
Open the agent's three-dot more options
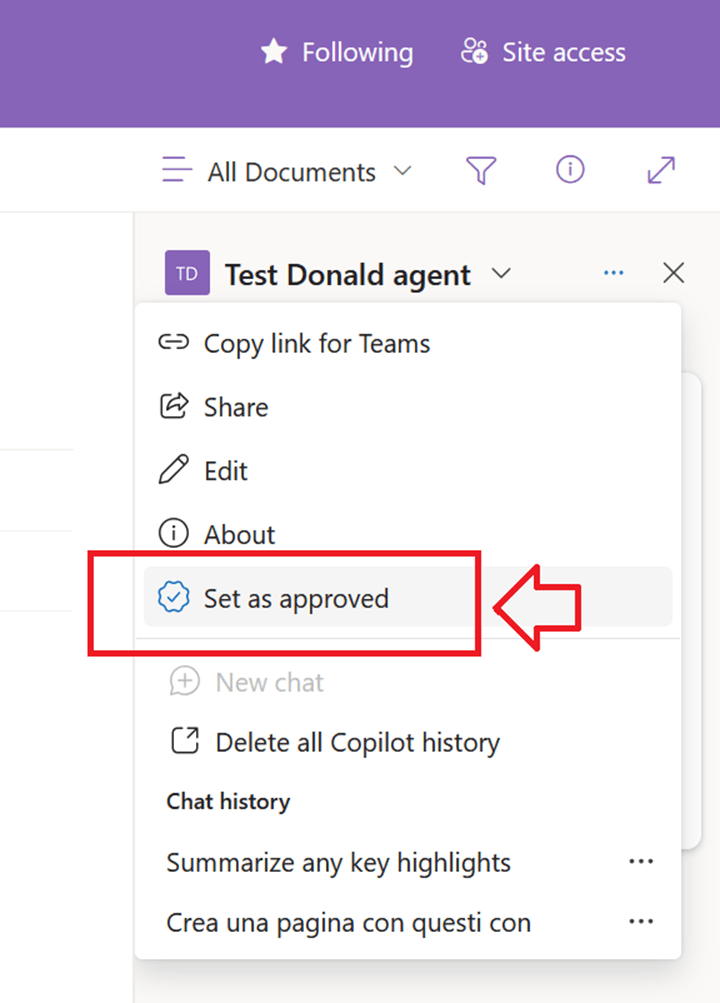pos(614,273)
